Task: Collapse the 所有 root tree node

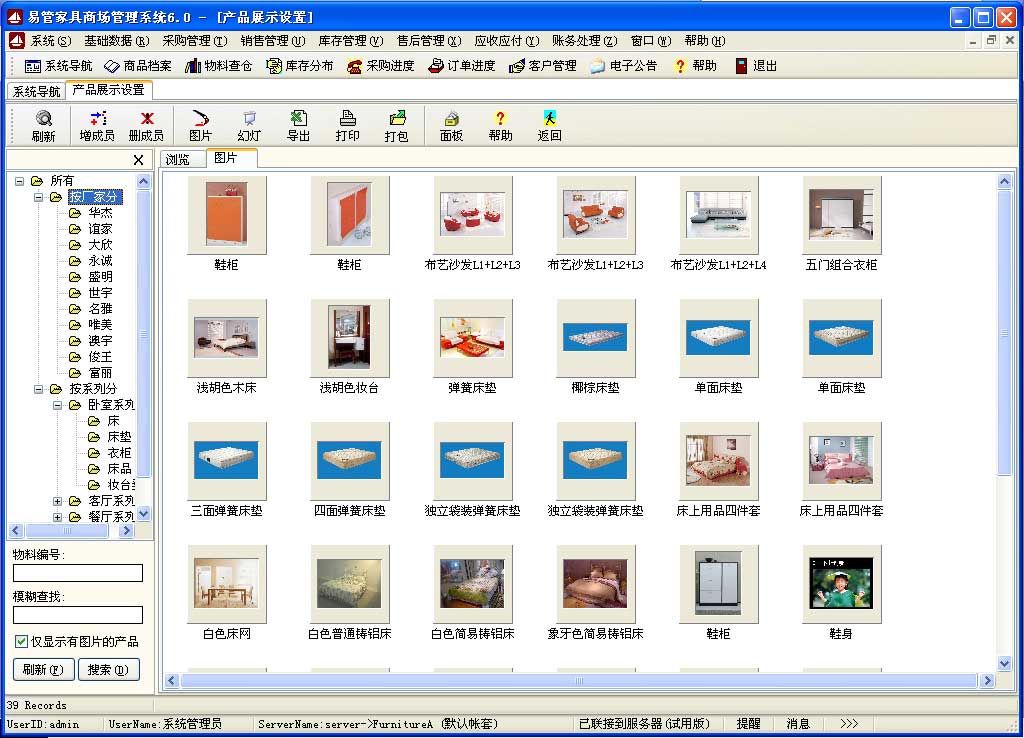Action: coord(19,181)
